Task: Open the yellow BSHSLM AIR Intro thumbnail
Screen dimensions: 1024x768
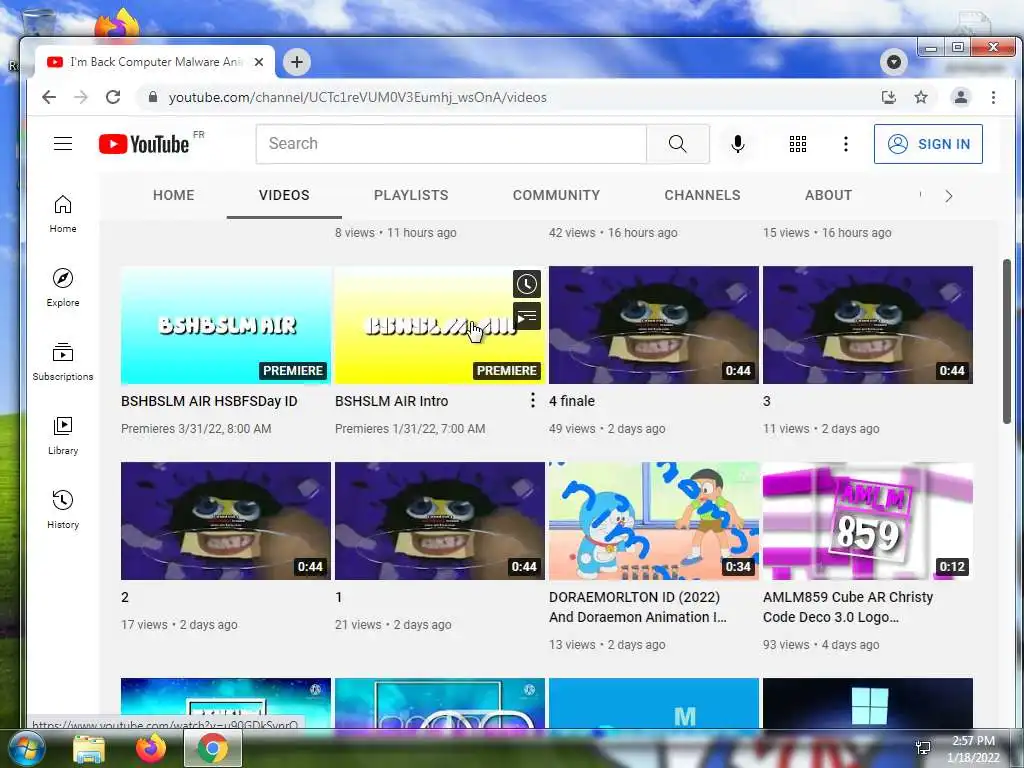Action: (440, 325)
